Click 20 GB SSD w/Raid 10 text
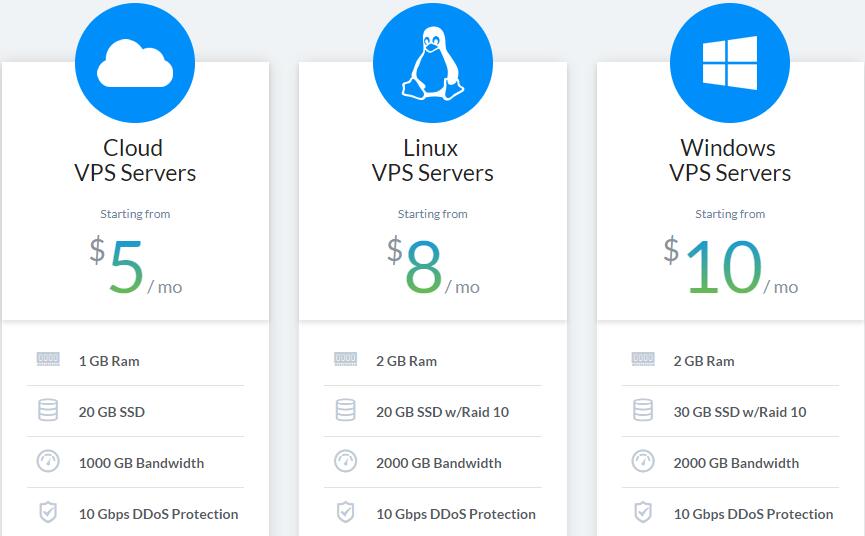 442,412
